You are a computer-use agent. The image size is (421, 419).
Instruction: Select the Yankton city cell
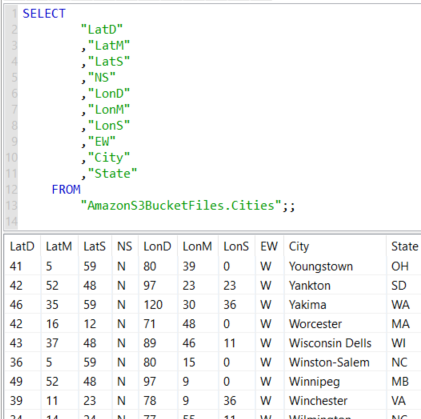point(310,286)
